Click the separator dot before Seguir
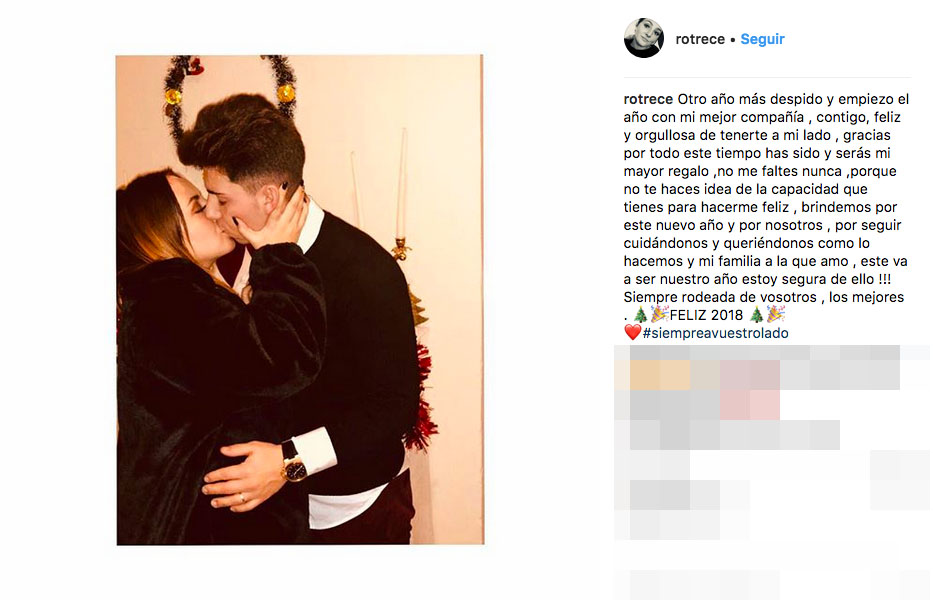The image size is (933, 600). tap(732, 40)
